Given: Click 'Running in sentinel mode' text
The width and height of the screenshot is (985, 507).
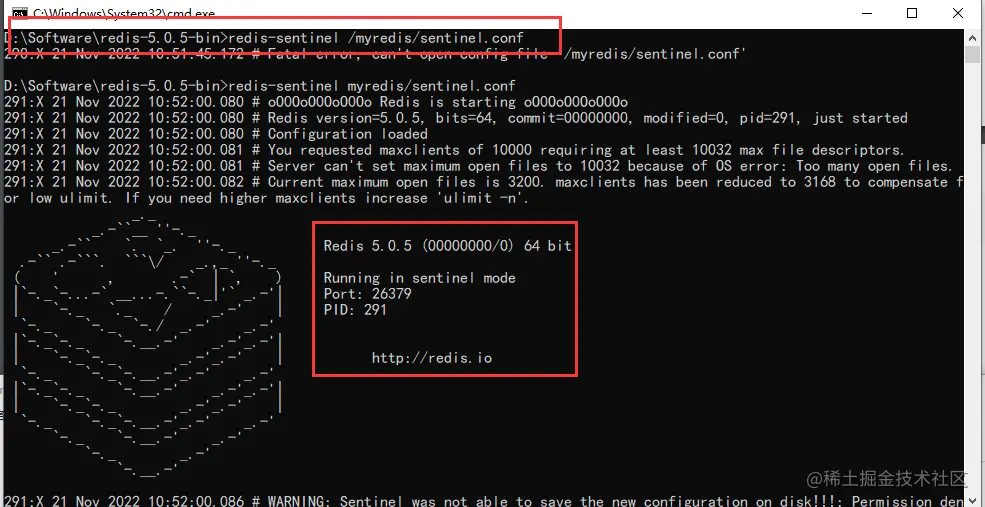Looking at the screenshot, I should (x=419, y=278).
